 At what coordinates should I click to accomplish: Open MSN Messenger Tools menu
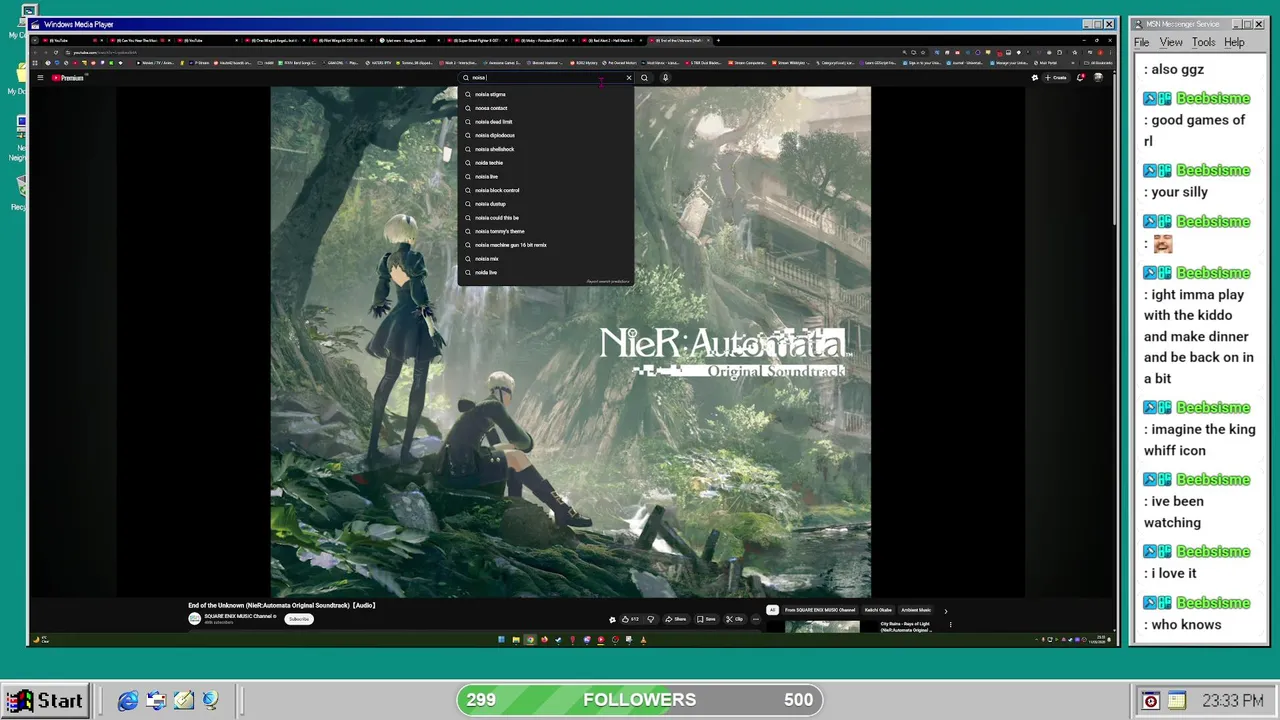1203,43
